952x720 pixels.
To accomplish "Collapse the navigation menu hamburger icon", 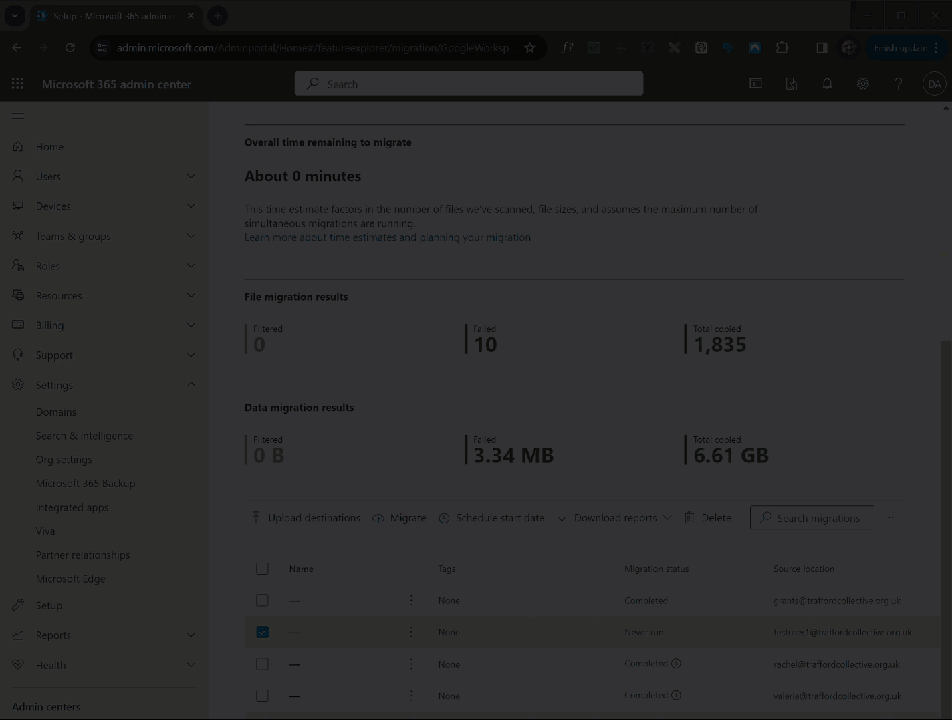I will click(x=18, y=116).
